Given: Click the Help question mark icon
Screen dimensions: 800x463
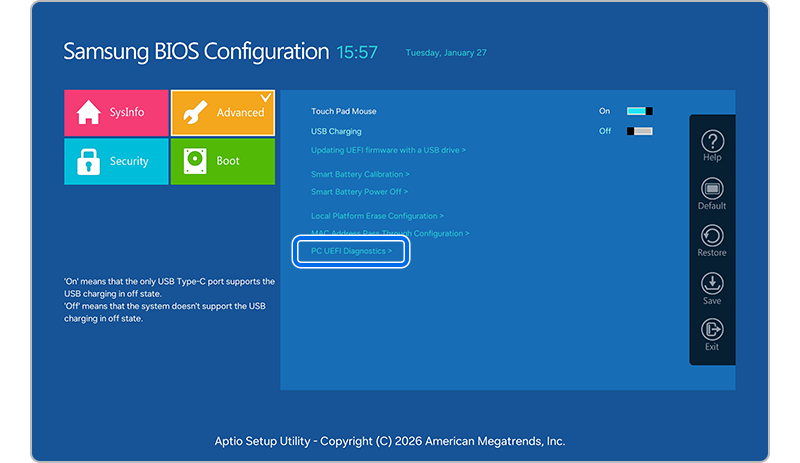Looking at the screenshot, I should (x=712, y=141).
